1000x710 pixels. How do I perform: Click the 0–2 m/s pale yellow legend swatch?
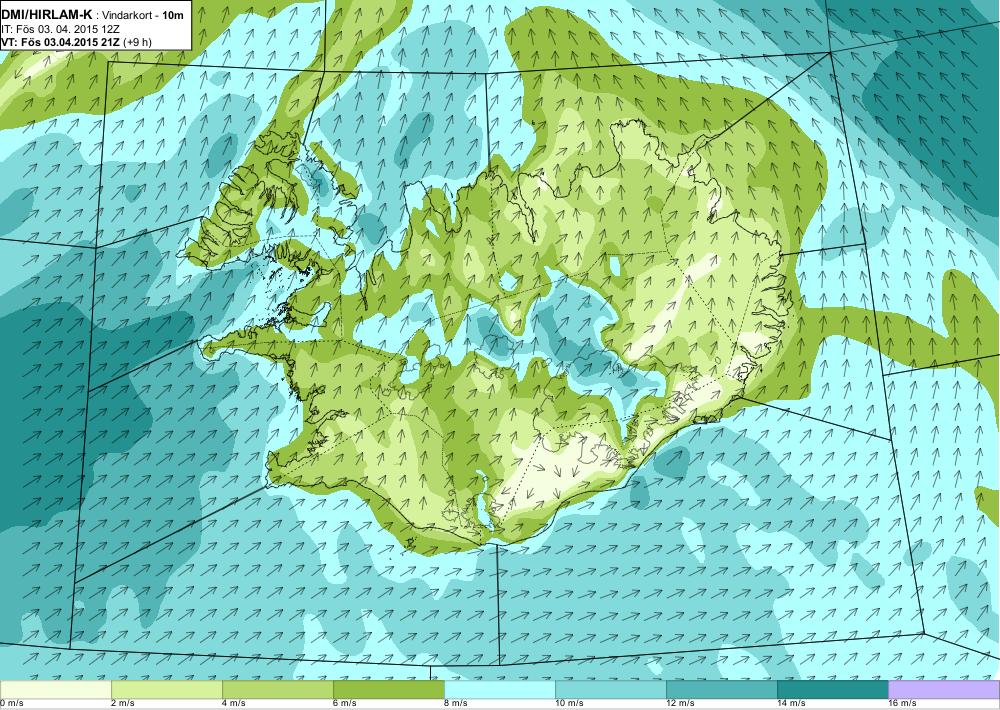pos(56,690)
